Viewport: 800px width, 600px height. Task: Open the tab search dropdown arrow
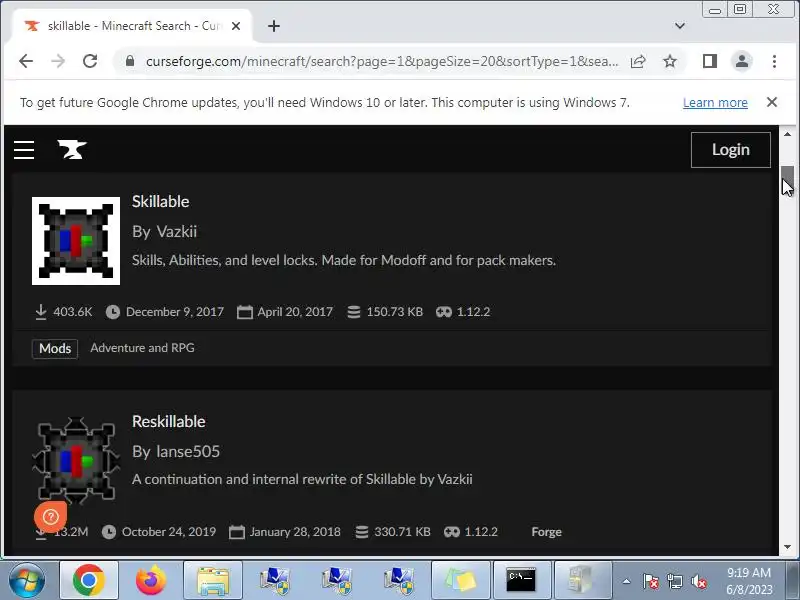pos(680,26)
